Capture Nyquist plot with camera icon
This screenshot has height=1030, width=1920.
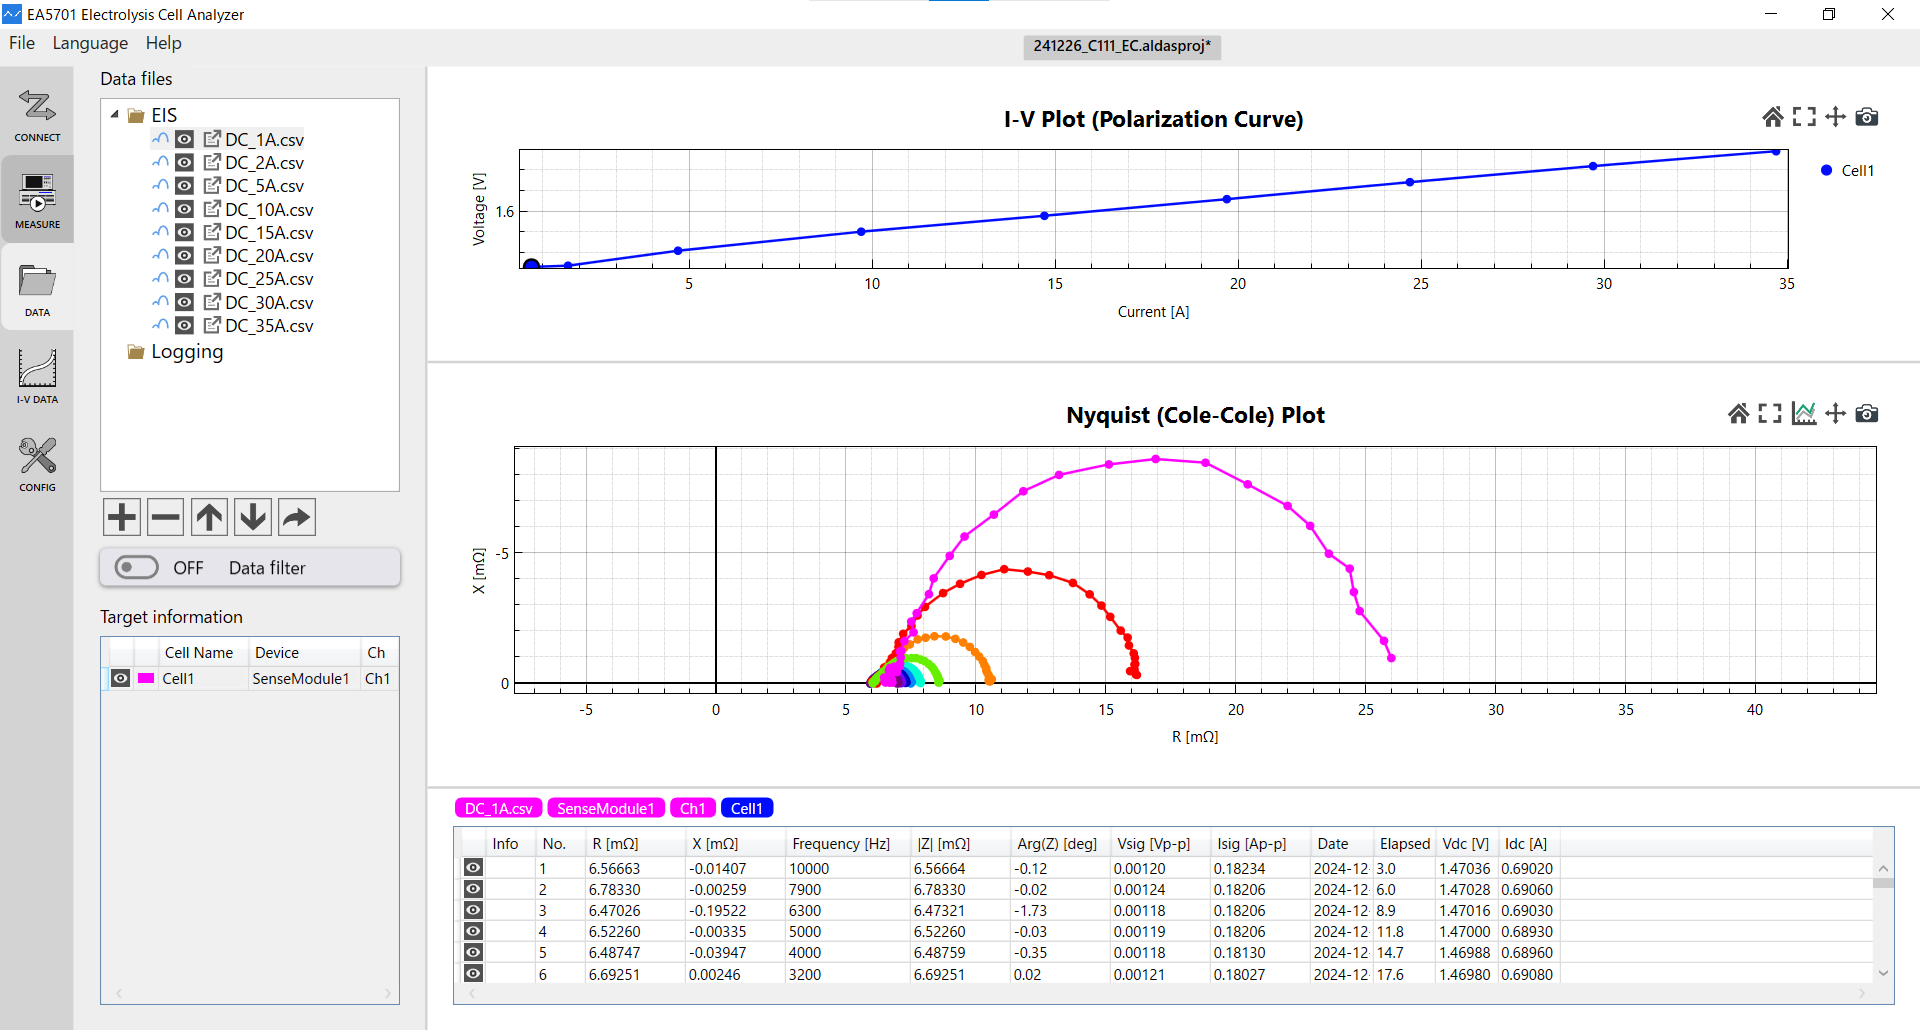click(1866, 413)
